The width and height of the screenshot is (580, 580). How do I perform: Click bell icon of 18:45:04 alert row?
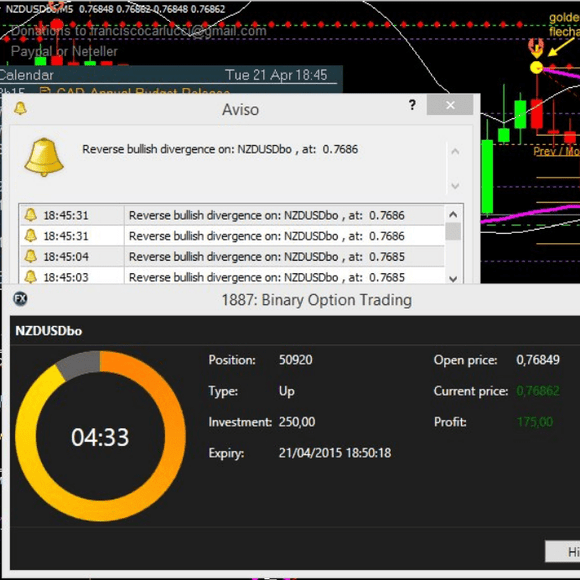[x=30, y=256]
